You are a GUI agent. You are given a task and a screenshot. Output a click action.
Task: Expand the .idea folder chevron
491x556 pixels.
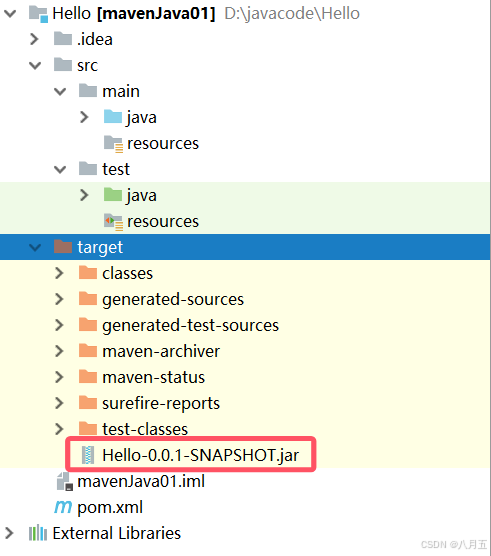click(x=34, y=39)
